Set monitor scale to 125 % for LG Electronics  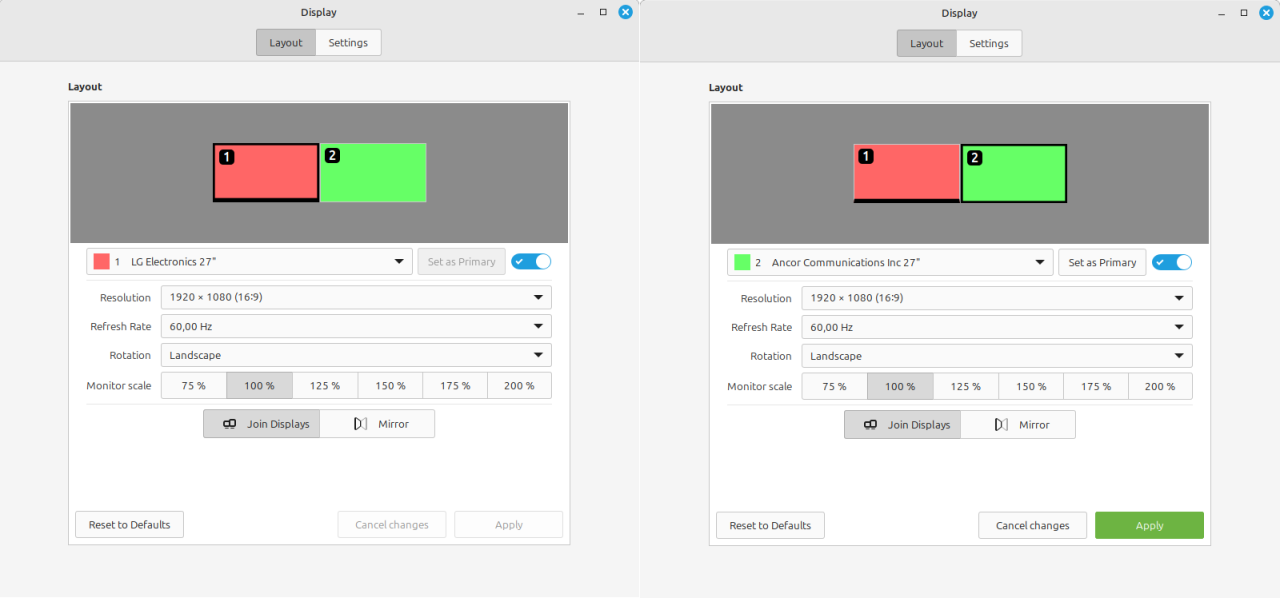click(325, 385)
